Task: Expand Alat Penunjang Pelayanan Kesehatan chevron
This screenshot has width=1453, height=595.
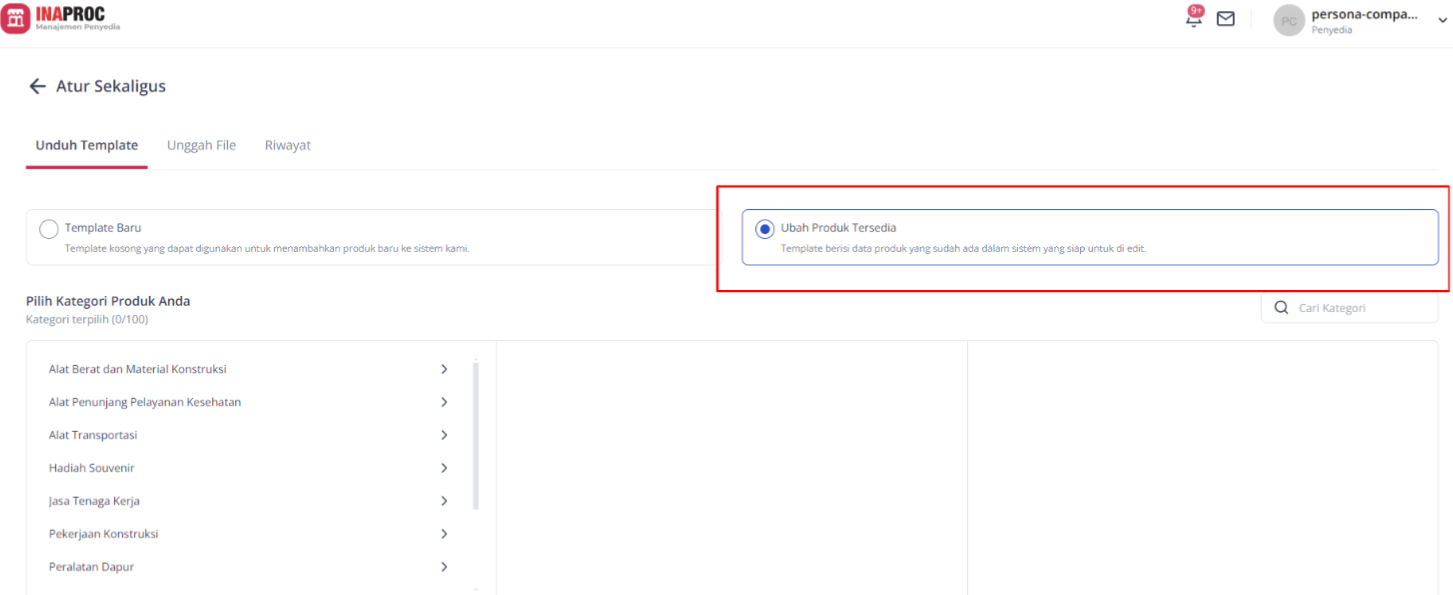Action: coord(444,402)
